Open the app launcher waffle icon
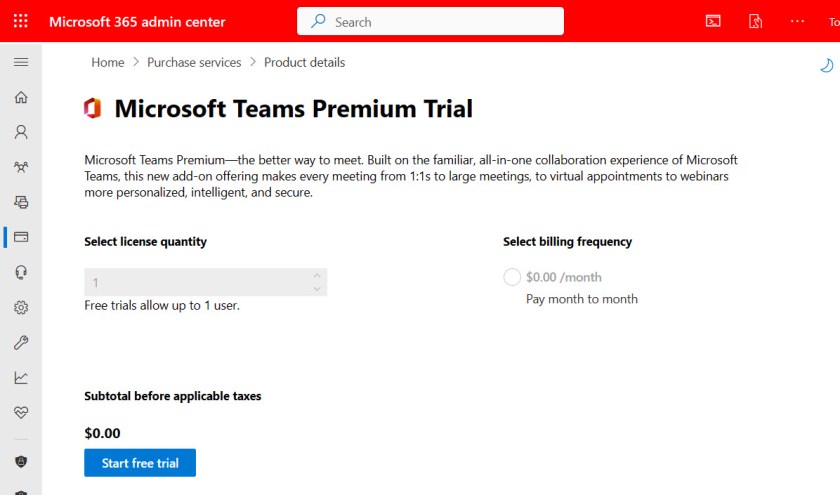Viewport: 840px width, 495px height. (20, 21)
